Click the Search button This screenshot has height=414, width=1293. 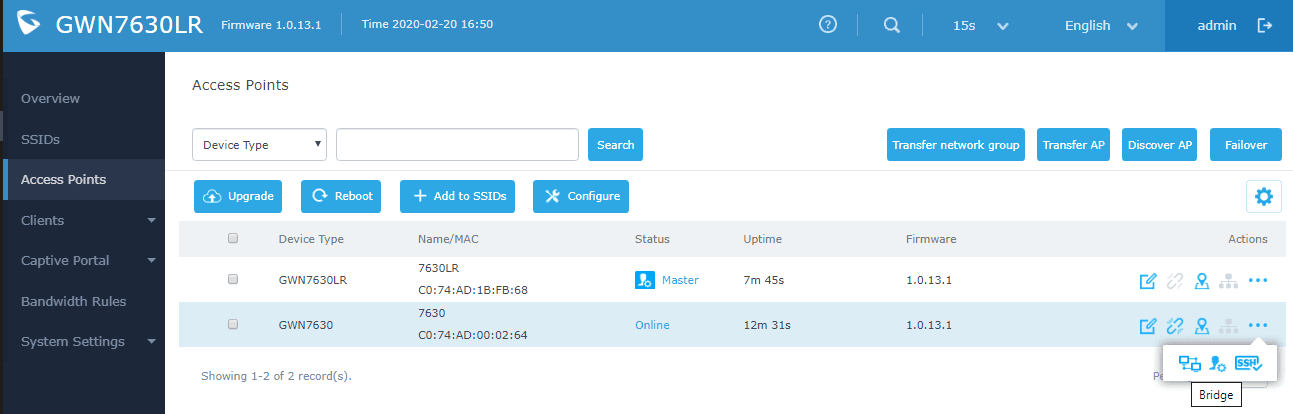(615, 144)
